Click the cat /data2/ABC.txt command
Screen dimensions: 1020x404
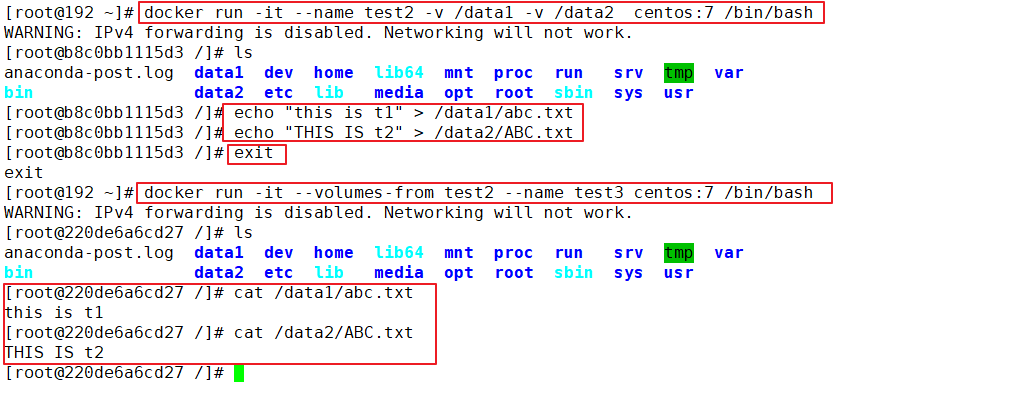coord(323,333)
